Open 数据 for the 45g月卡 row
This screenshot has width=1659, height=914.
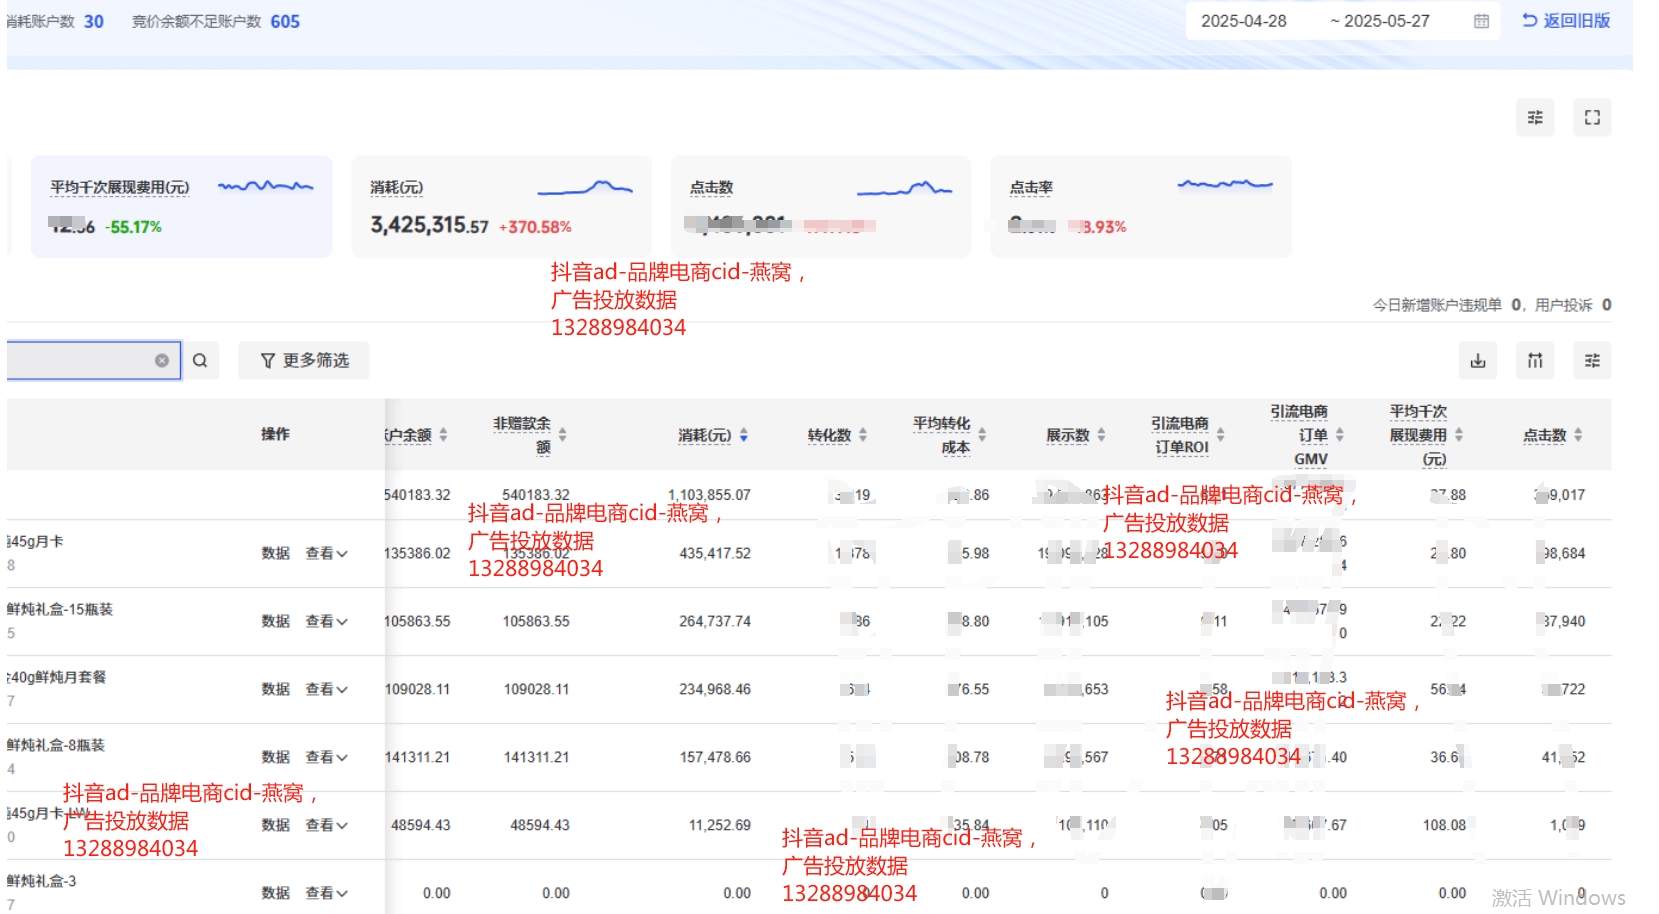275,553
